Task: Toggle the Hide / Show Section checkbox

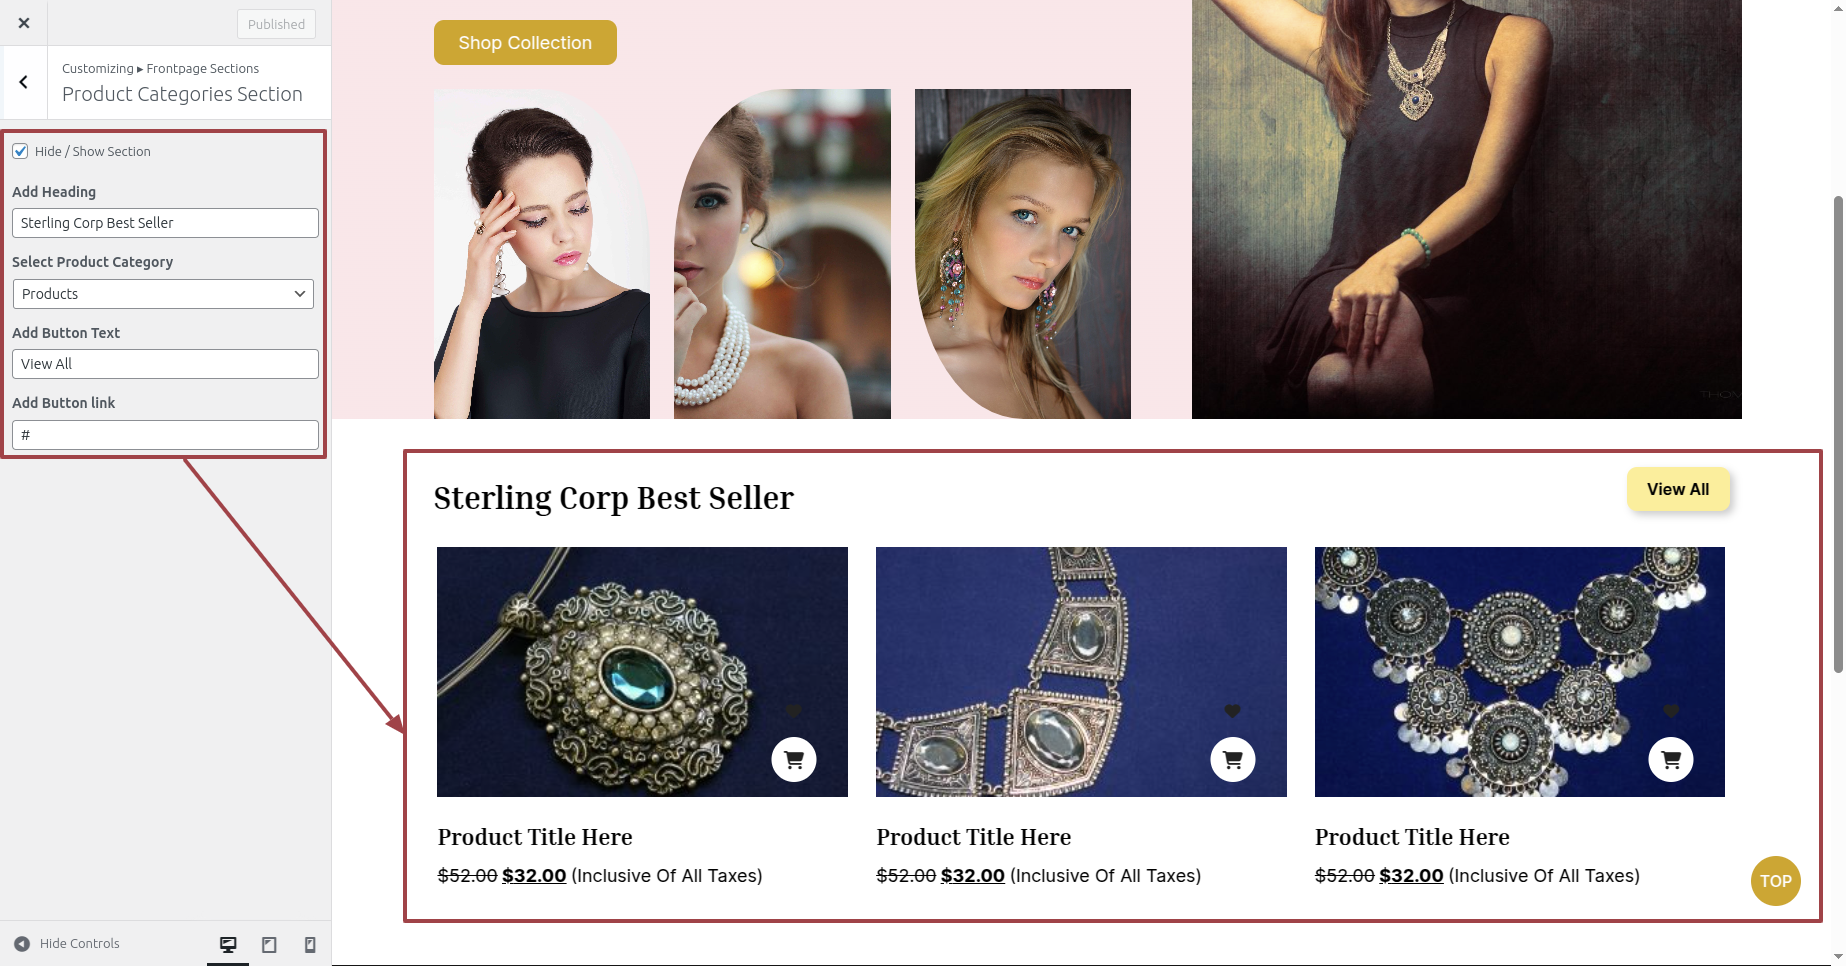Action: [20, 151]
